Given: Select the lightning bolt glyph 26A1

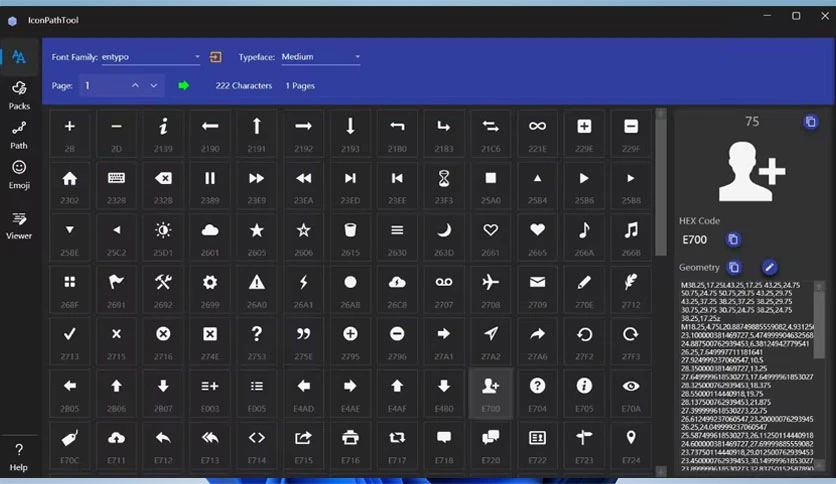Looking at the screenshot, I should (303, 289).
